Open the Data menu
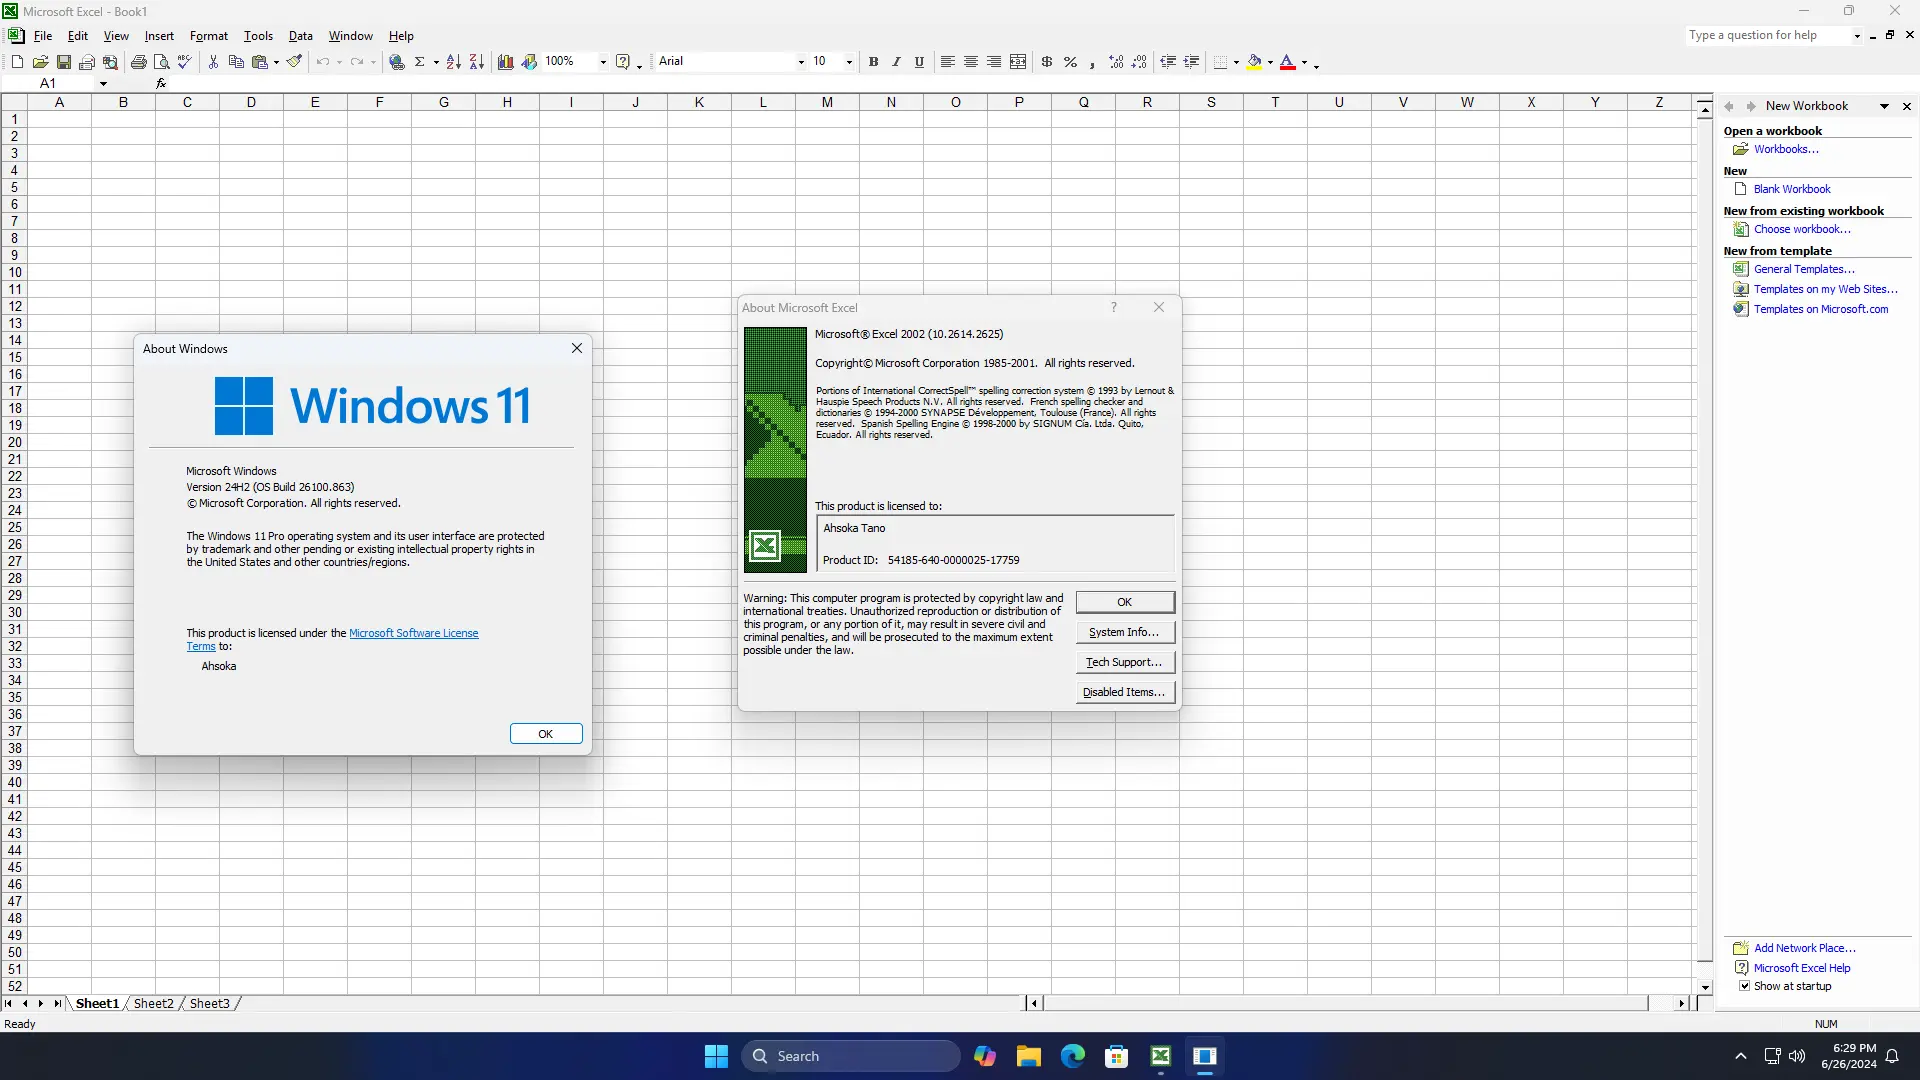The image size is (1920, 1080). pos(301,36)
